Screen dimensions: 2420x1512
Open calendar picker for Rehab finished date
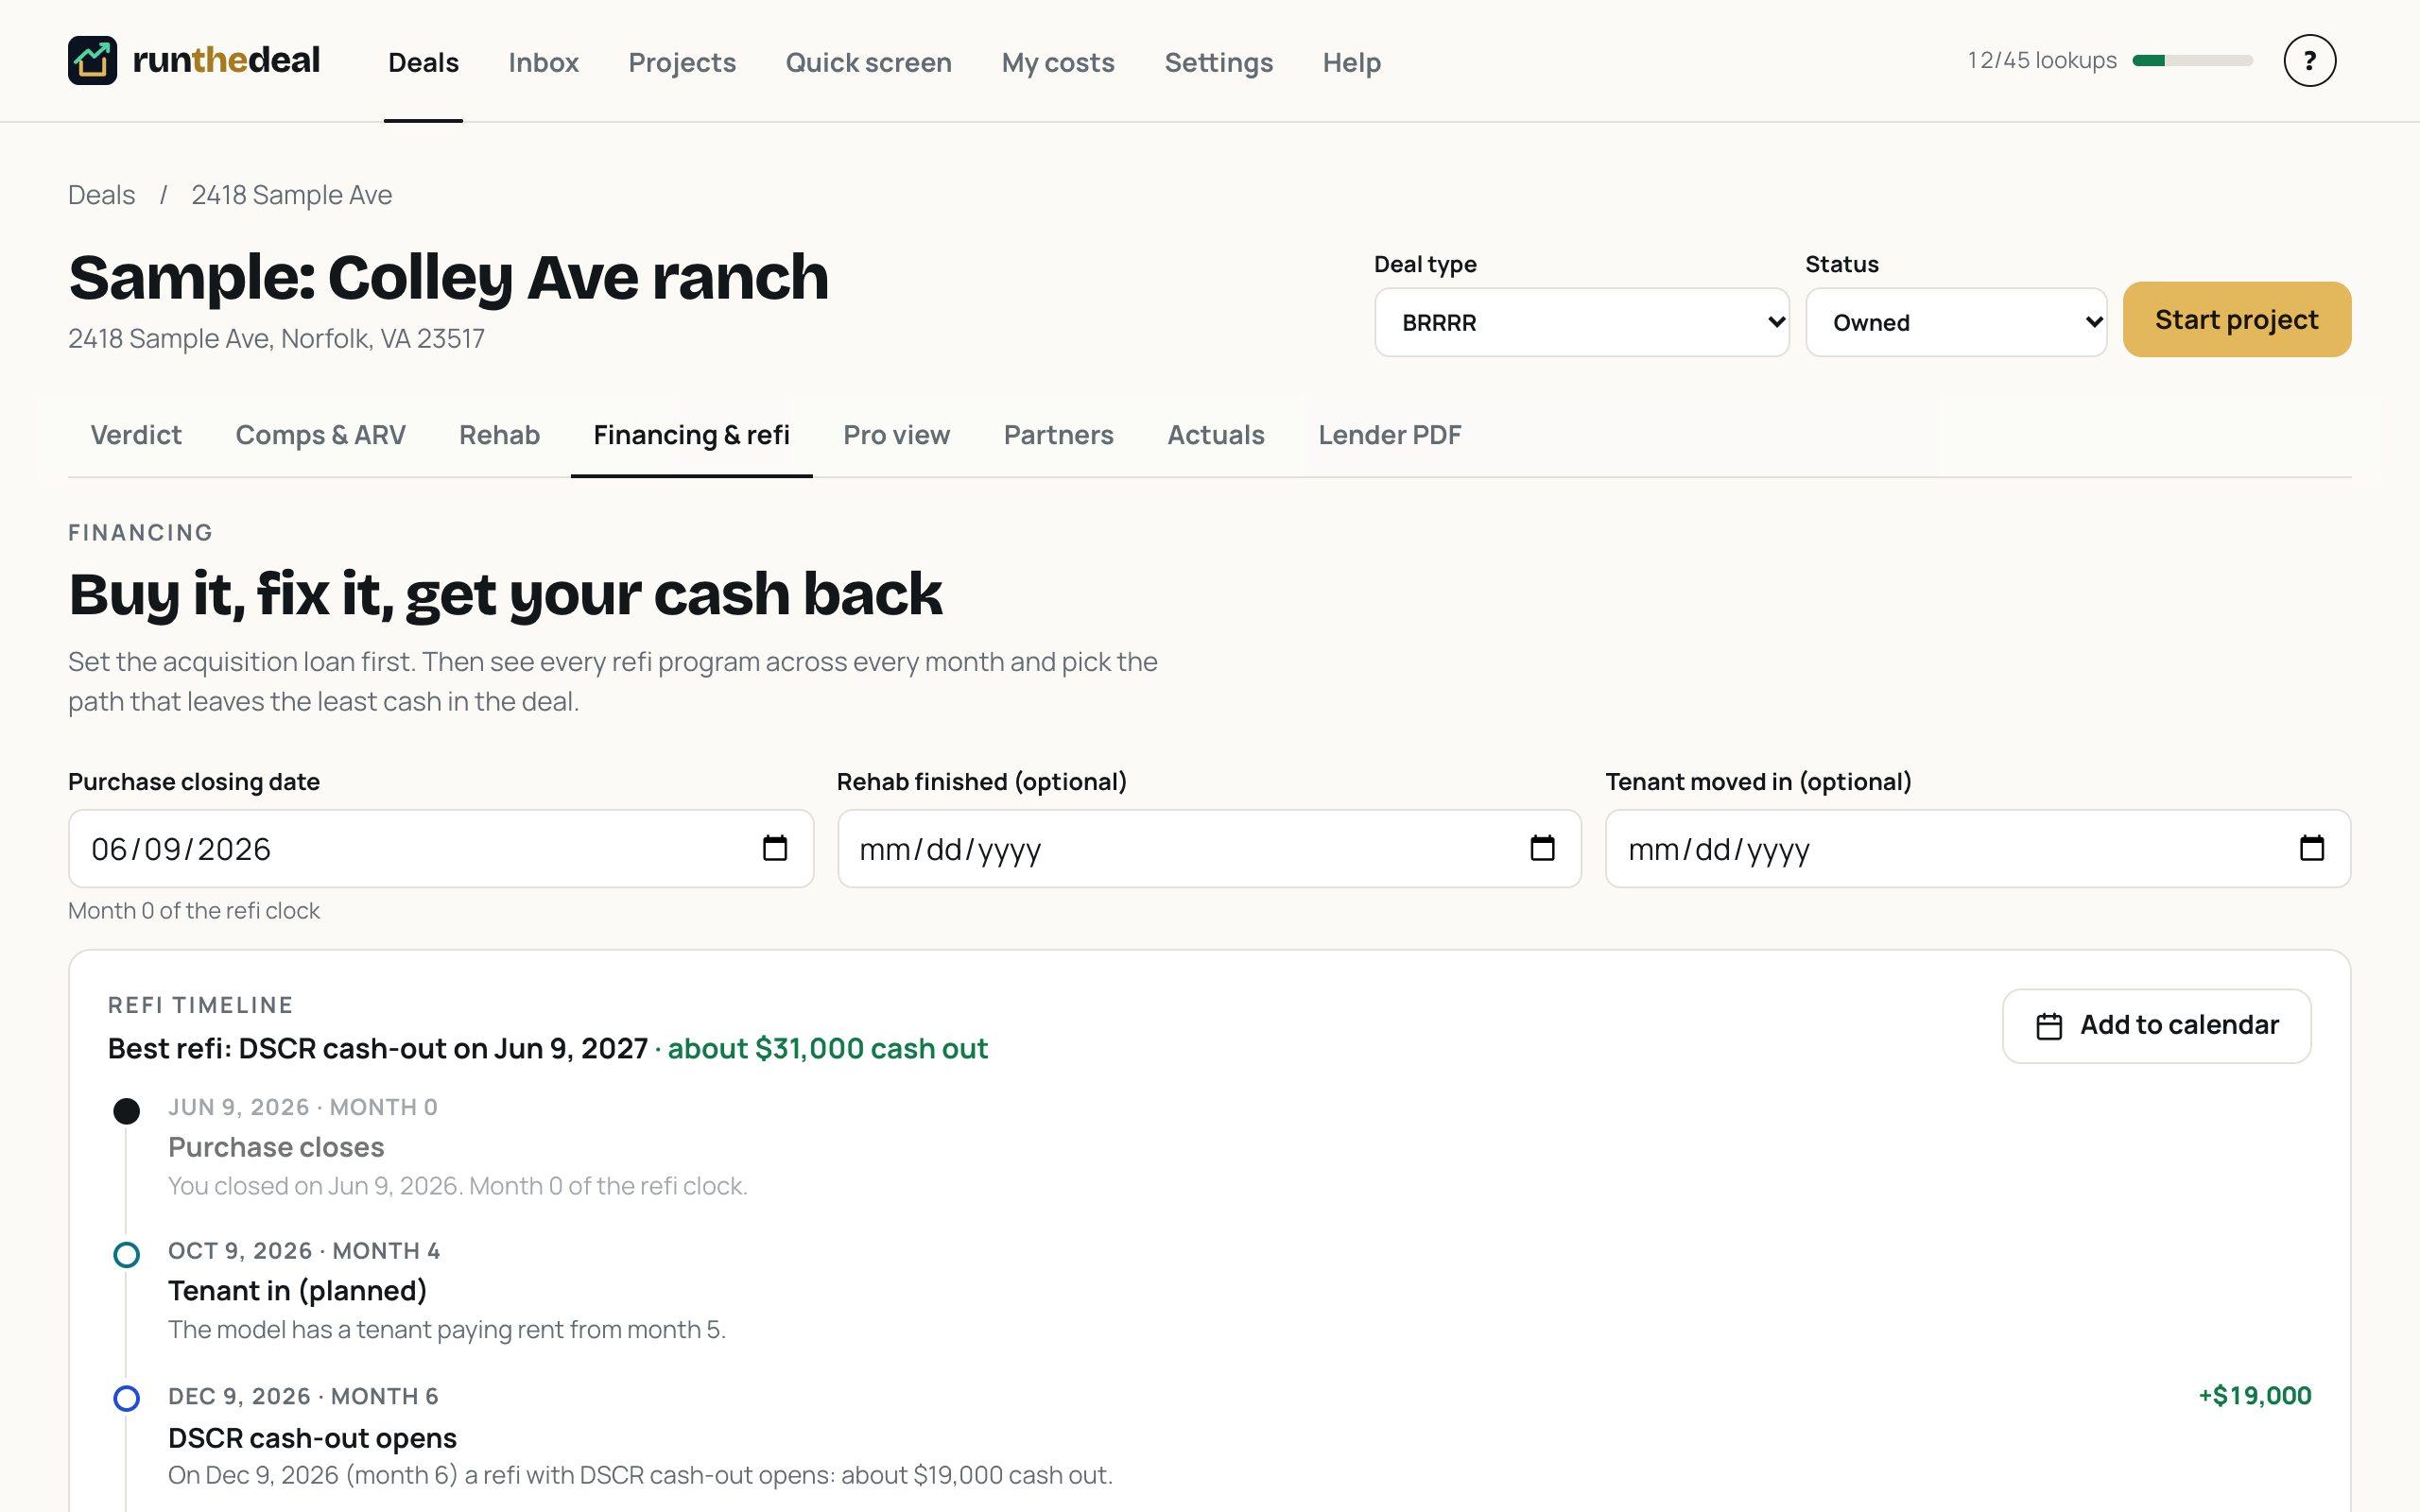point(1542,848)
